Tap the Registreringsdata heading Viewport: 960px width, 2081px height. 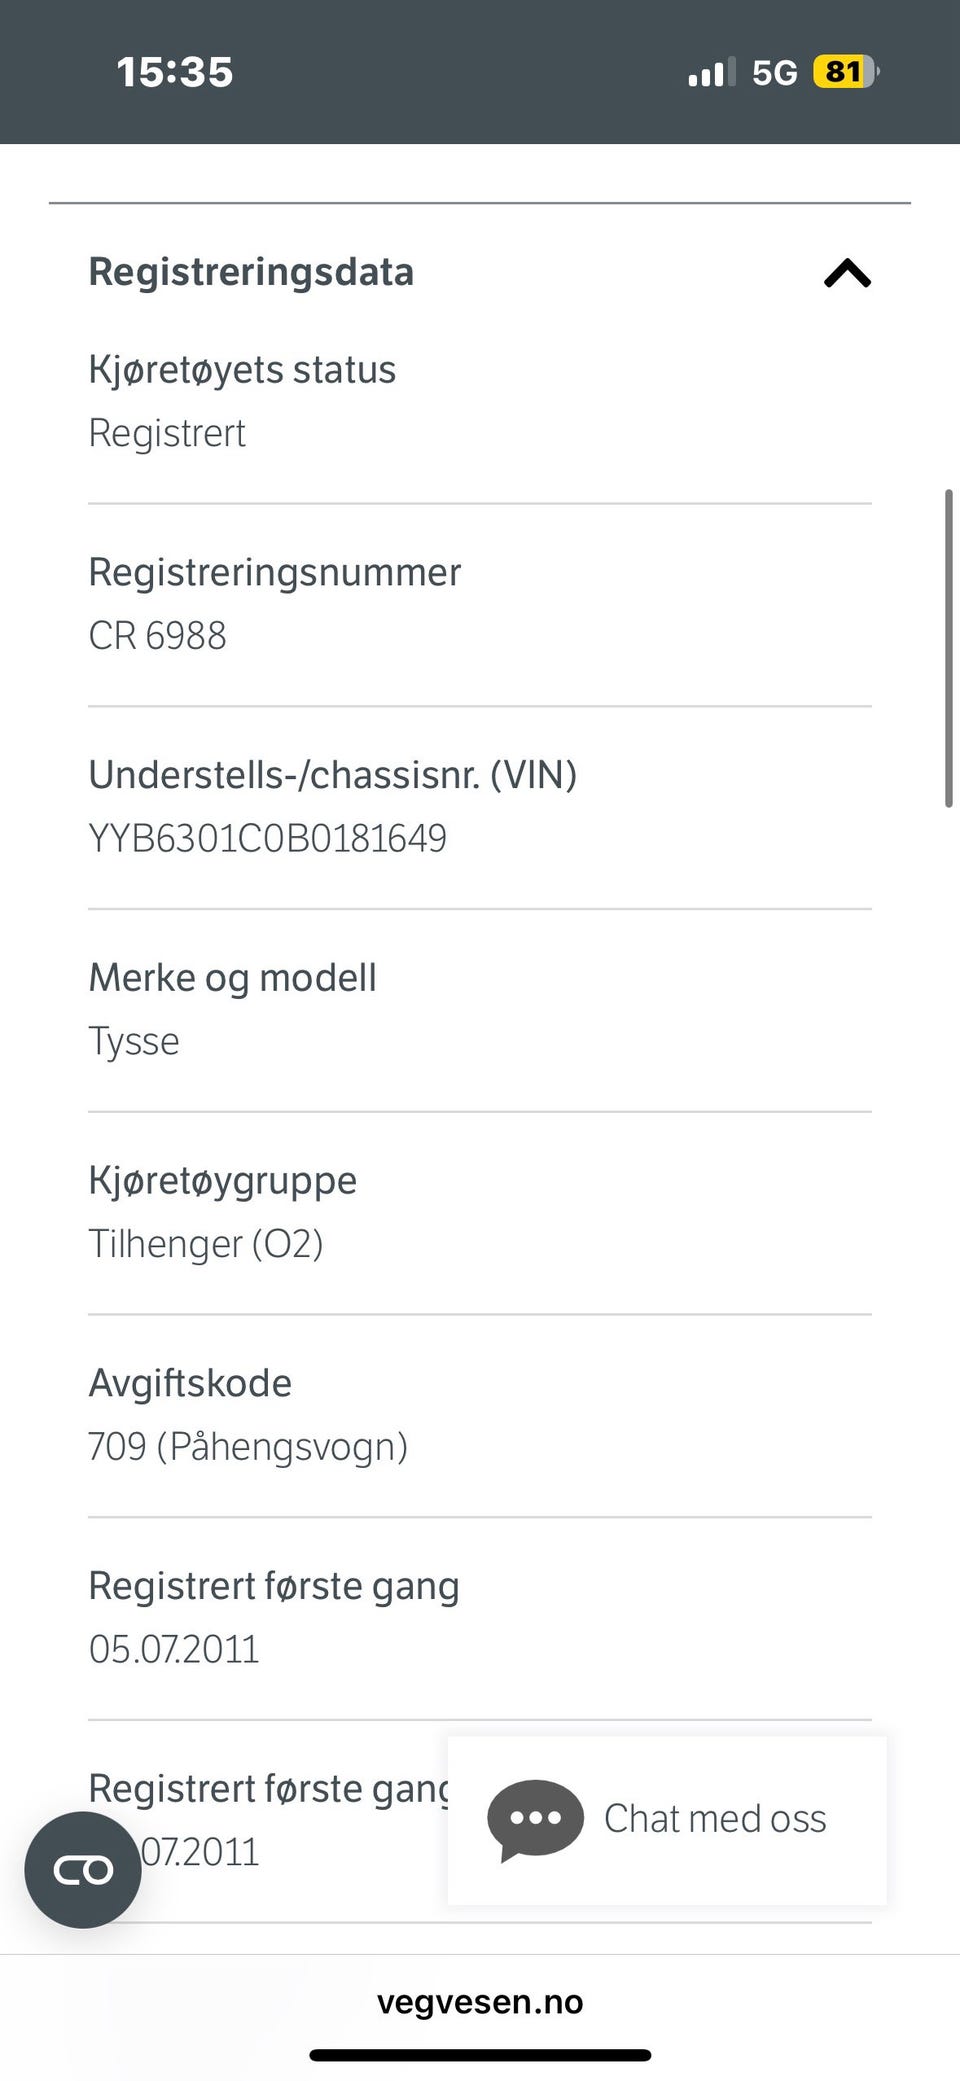pyautogui.click(x=251, y=272)
